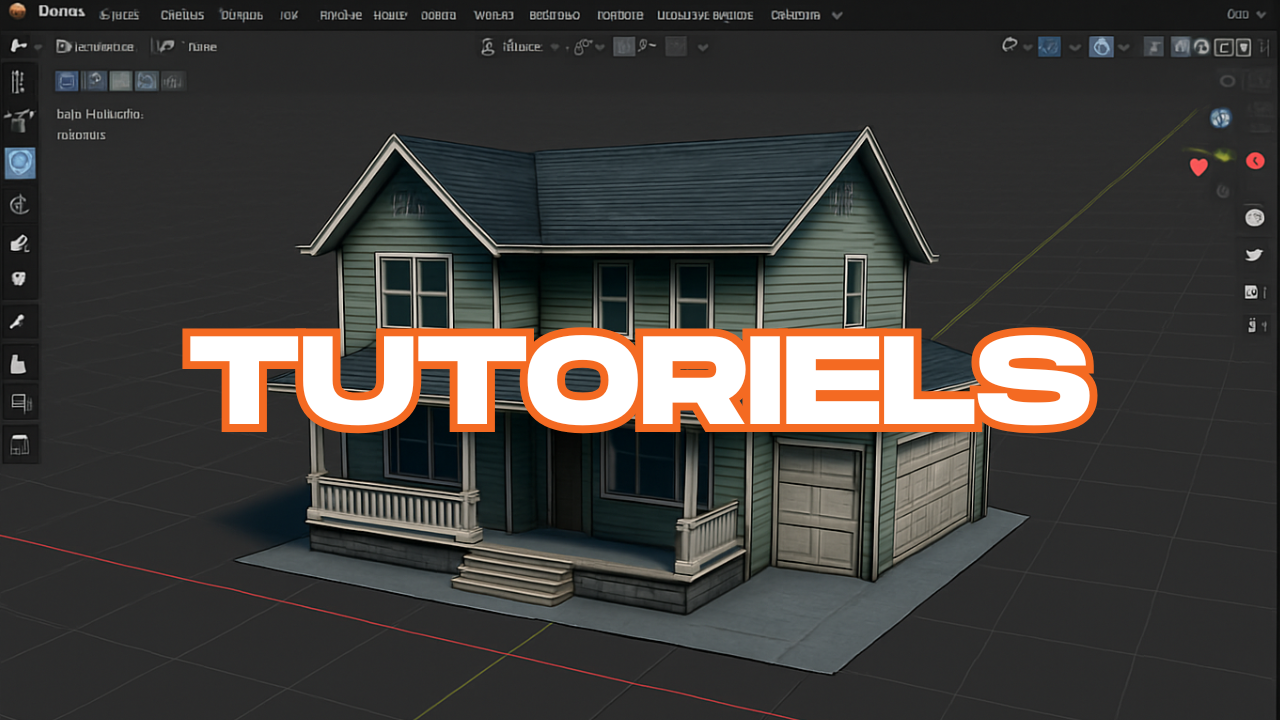Click the blue globe icon on right side
The height and width of the screenshot is (720, 1280).
(x=1220, y=118)
